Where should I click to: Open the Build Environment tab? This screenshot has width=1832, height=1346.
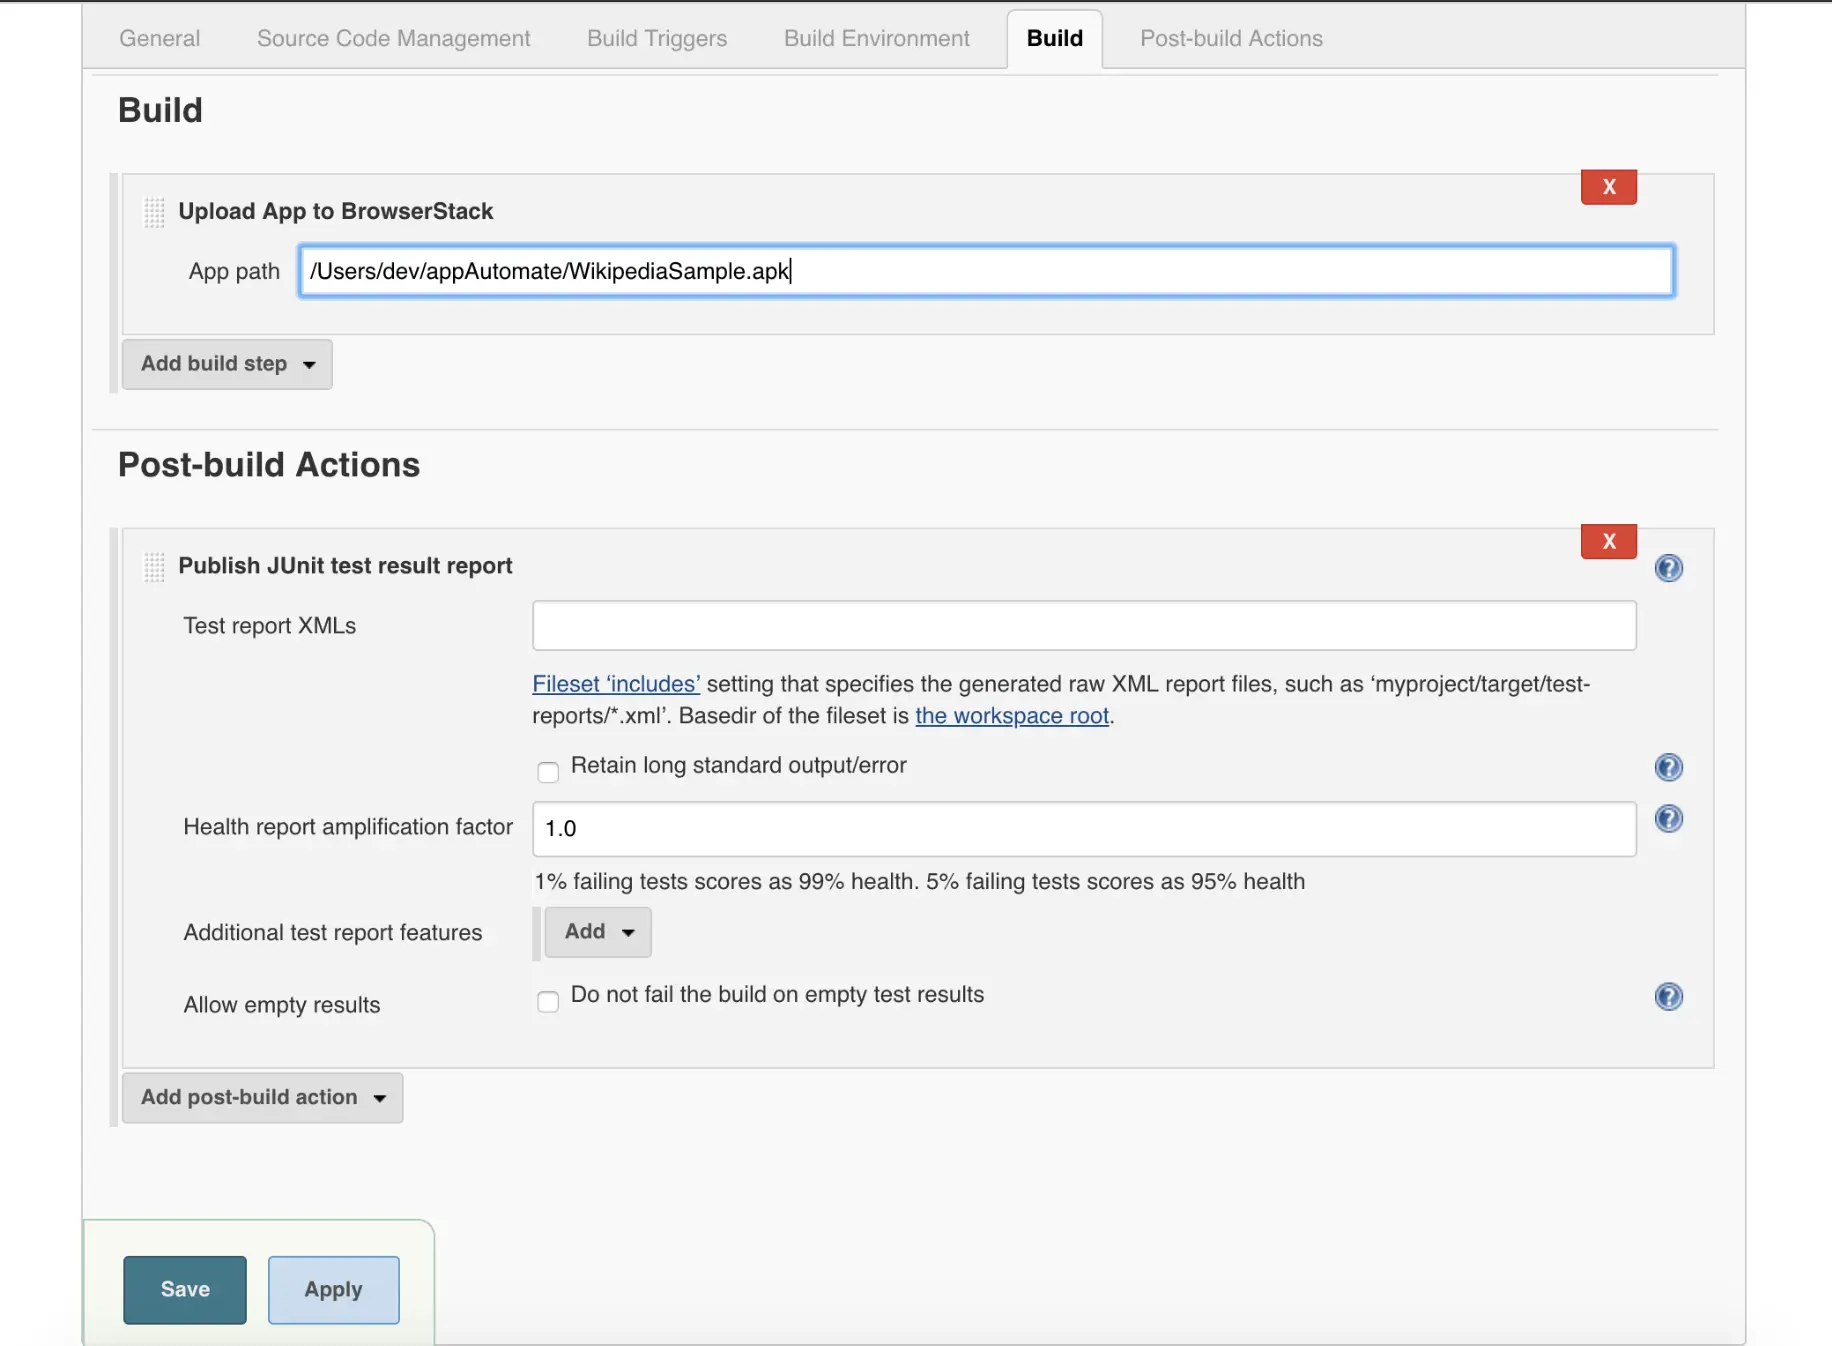pyautogui.click(x=876, y=38)
